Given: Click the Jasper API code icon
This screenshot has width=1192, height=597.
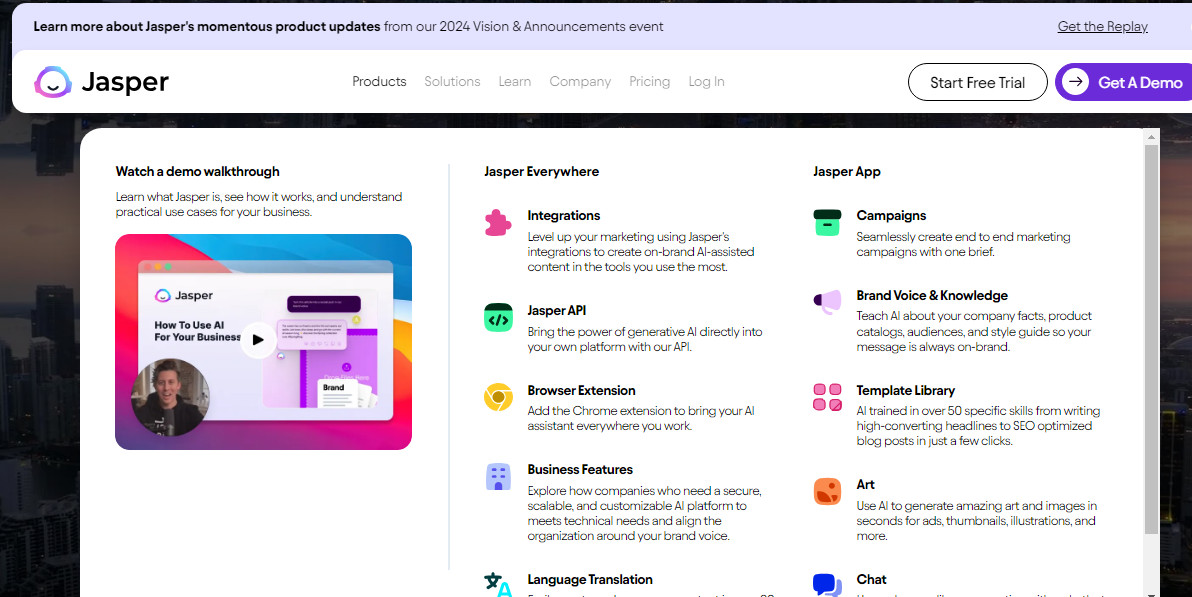Looking at the screenshot, I should point(498,317).
